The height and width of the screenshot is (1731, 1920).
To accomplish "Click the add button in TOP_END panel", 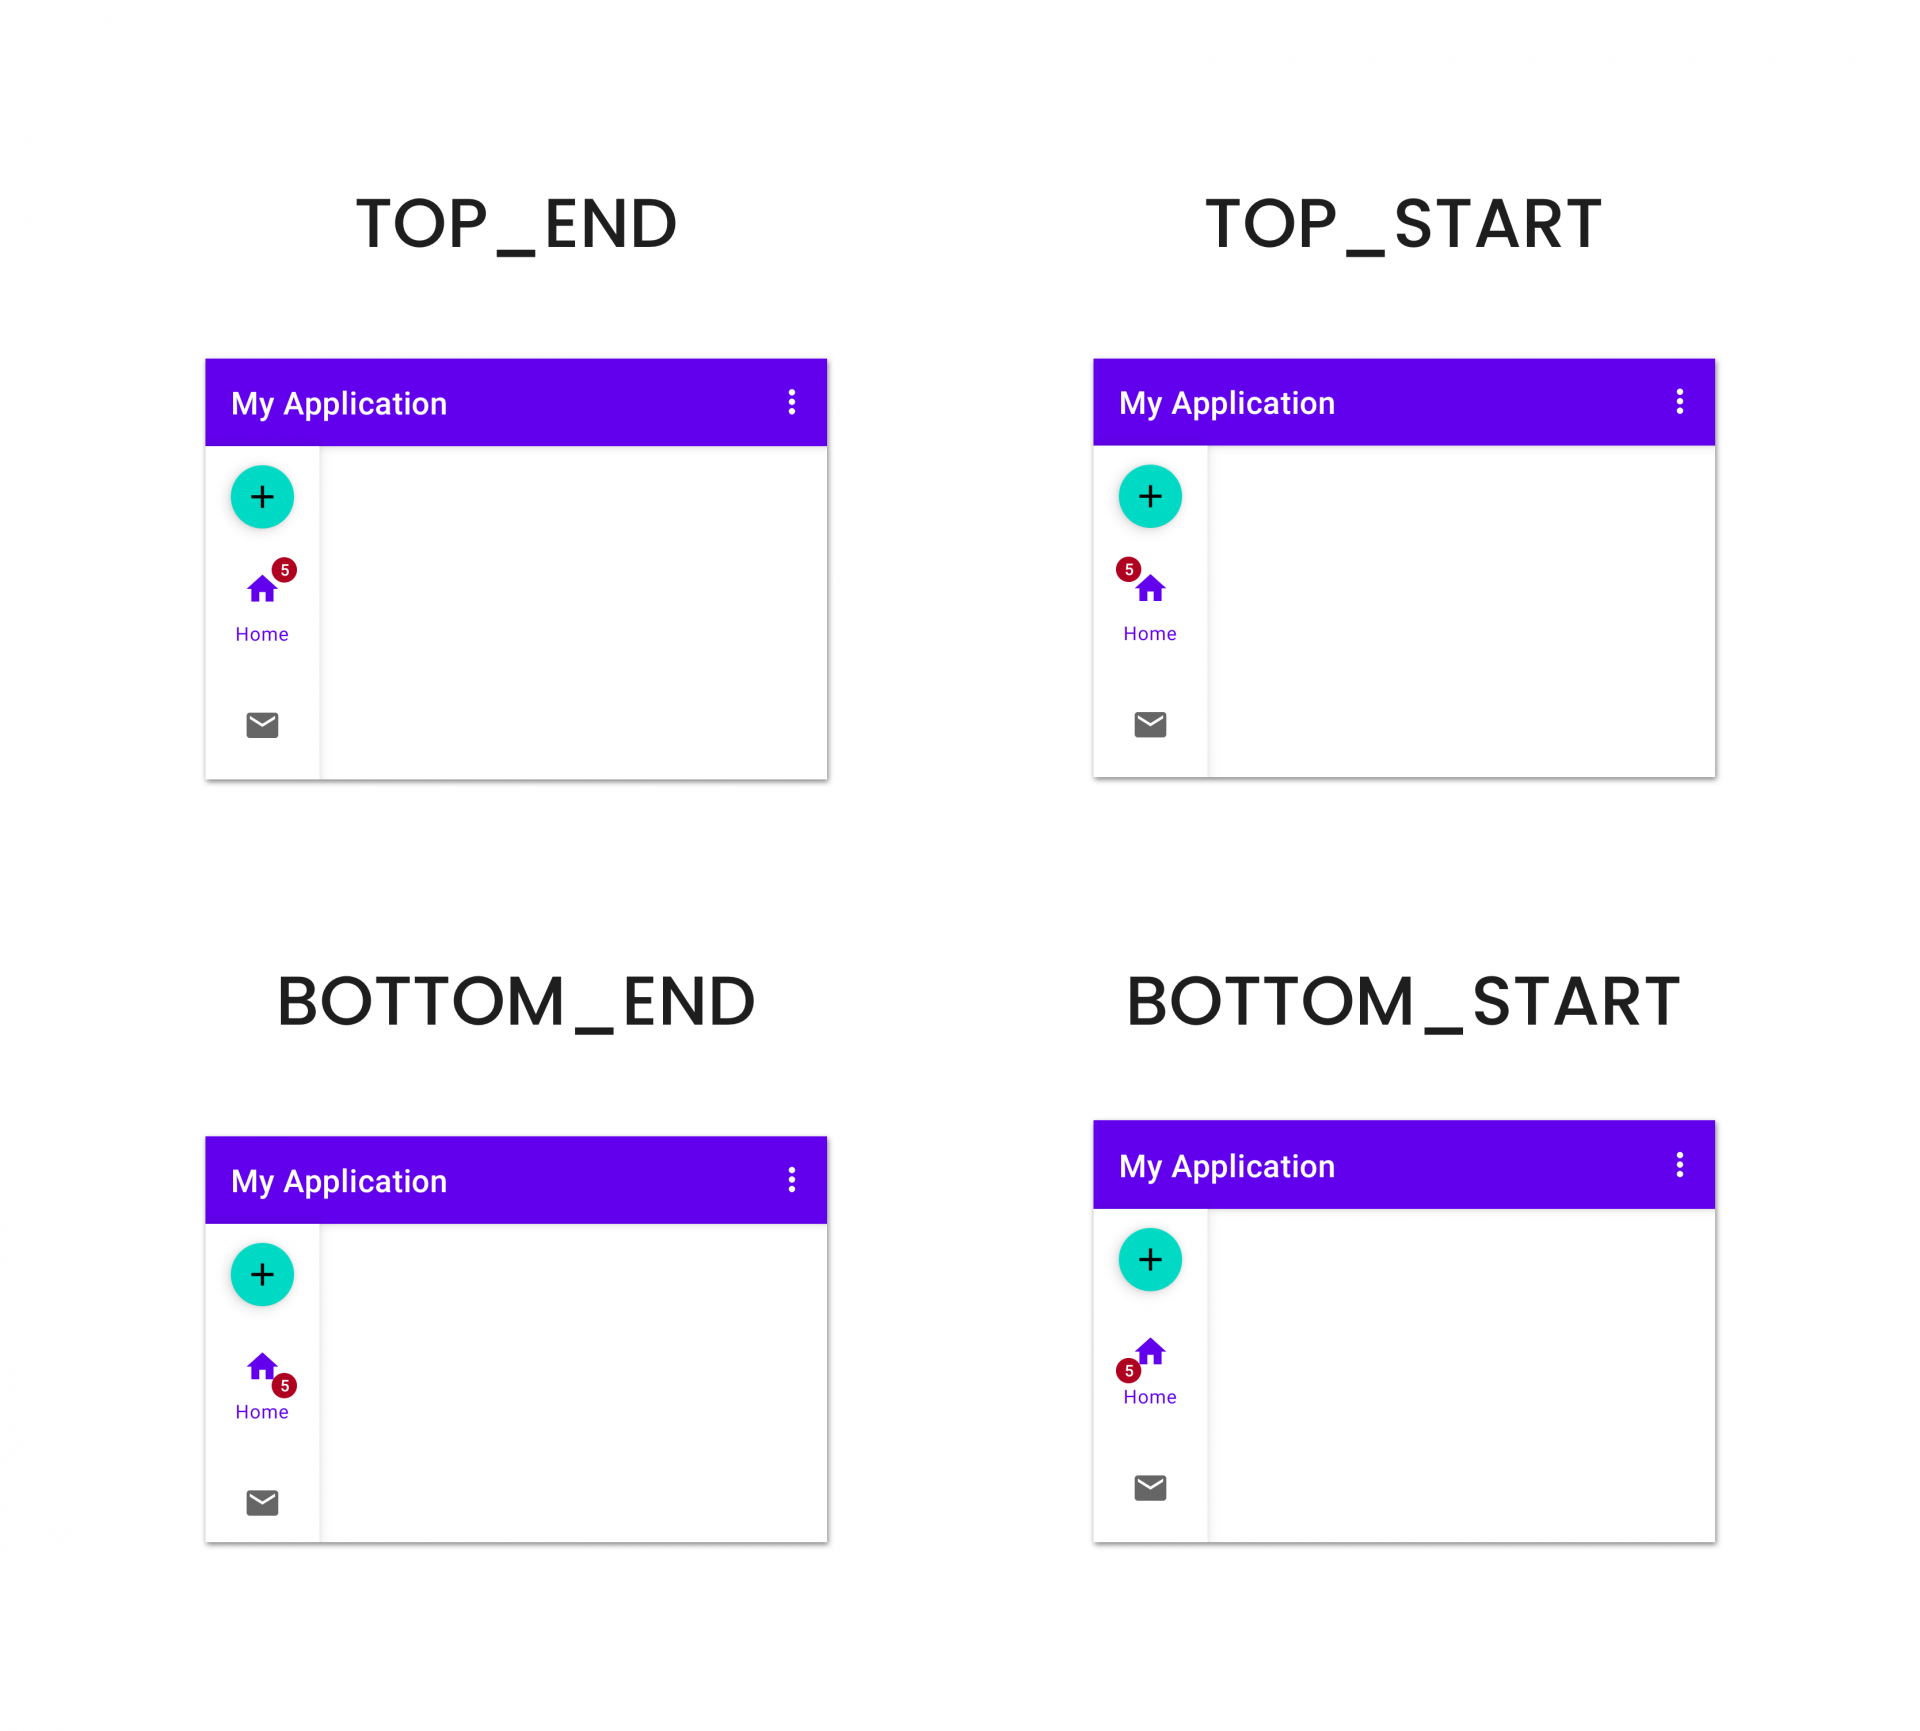I will (x=262, y=497).
